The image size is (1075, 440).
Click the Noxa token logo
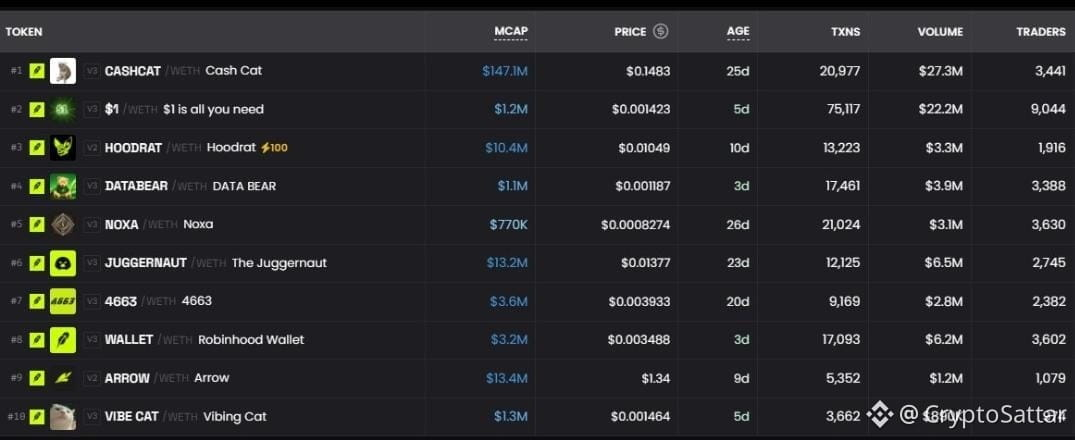point(63,224)
